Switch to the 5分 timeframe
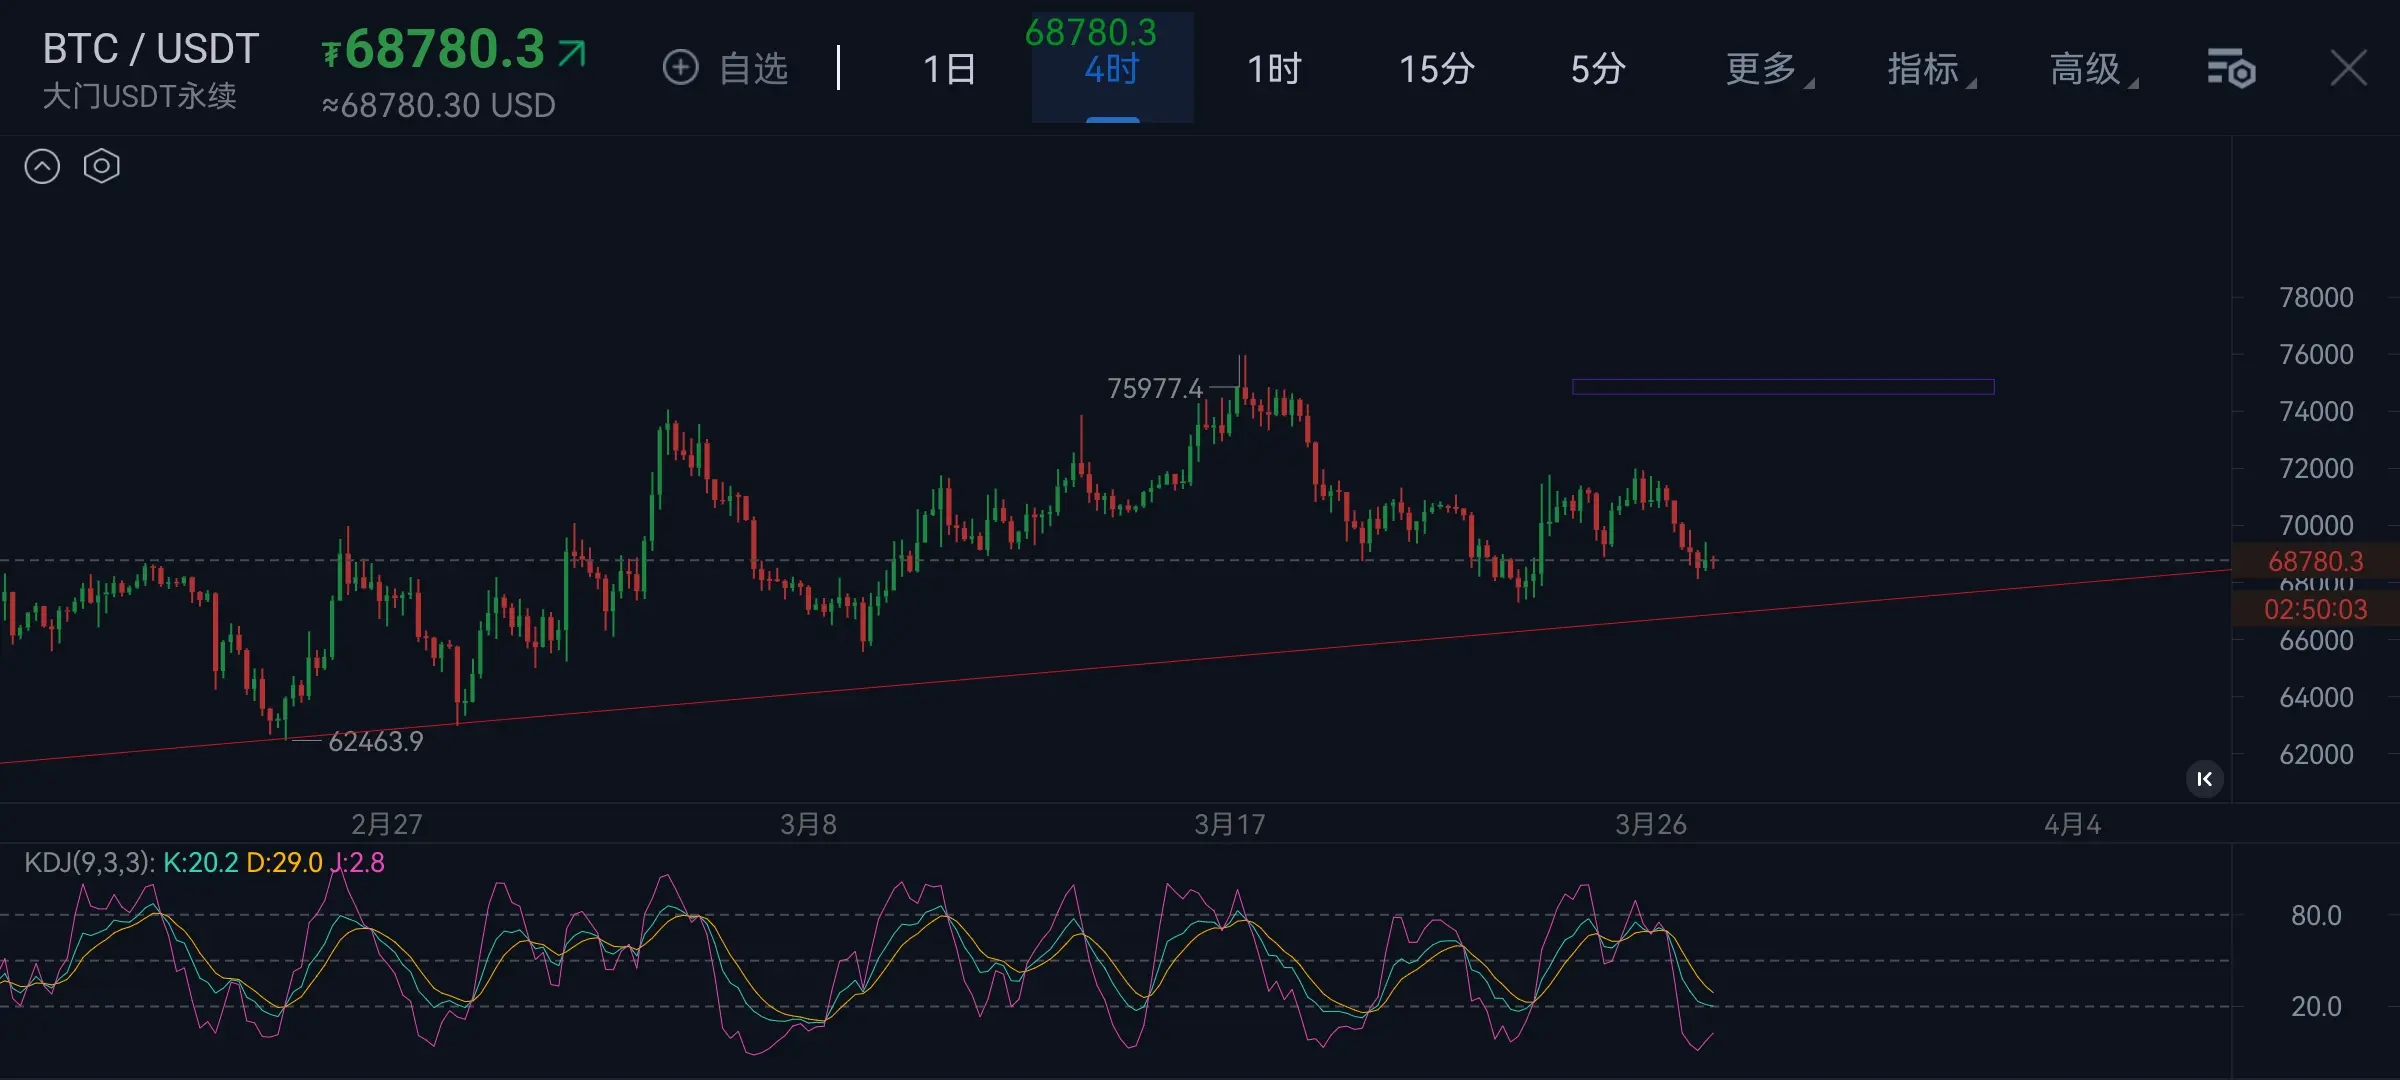The height and width of the screenshot is (1080, 2400). (1597, 69)
